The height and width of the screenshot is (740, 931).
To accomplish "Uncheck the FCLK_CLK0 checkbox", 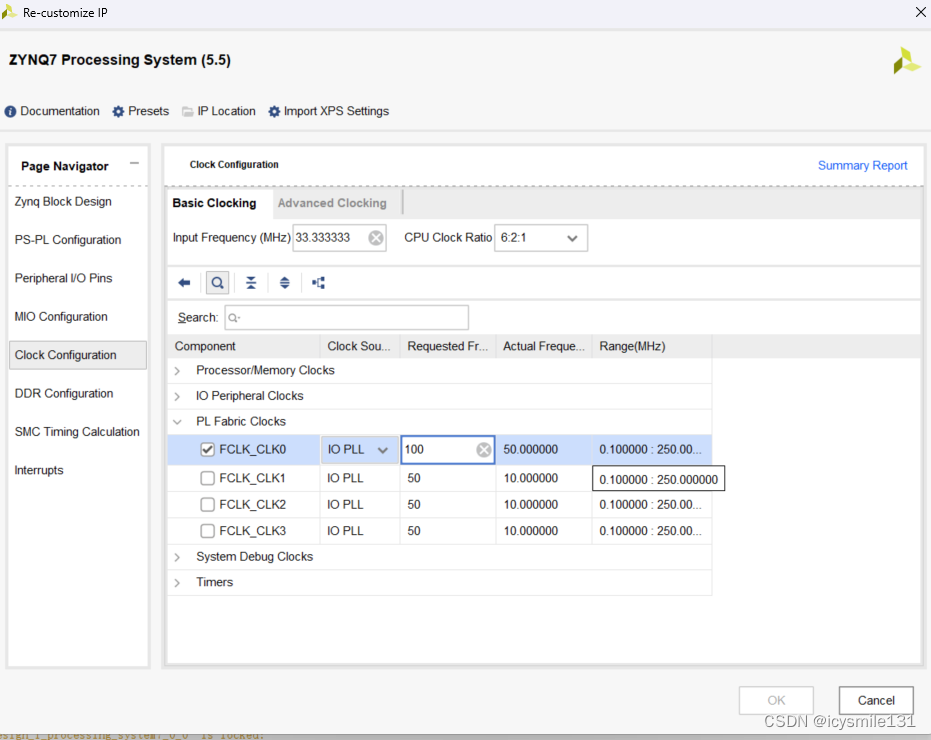I will pos(207,450).
